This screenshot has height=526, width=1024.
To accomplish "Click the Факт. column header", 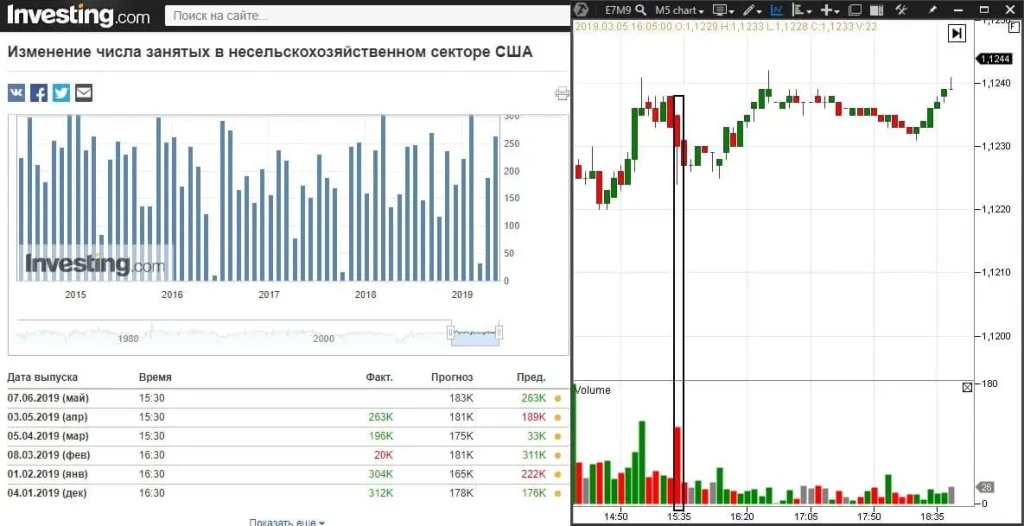I will pos(379,377).
